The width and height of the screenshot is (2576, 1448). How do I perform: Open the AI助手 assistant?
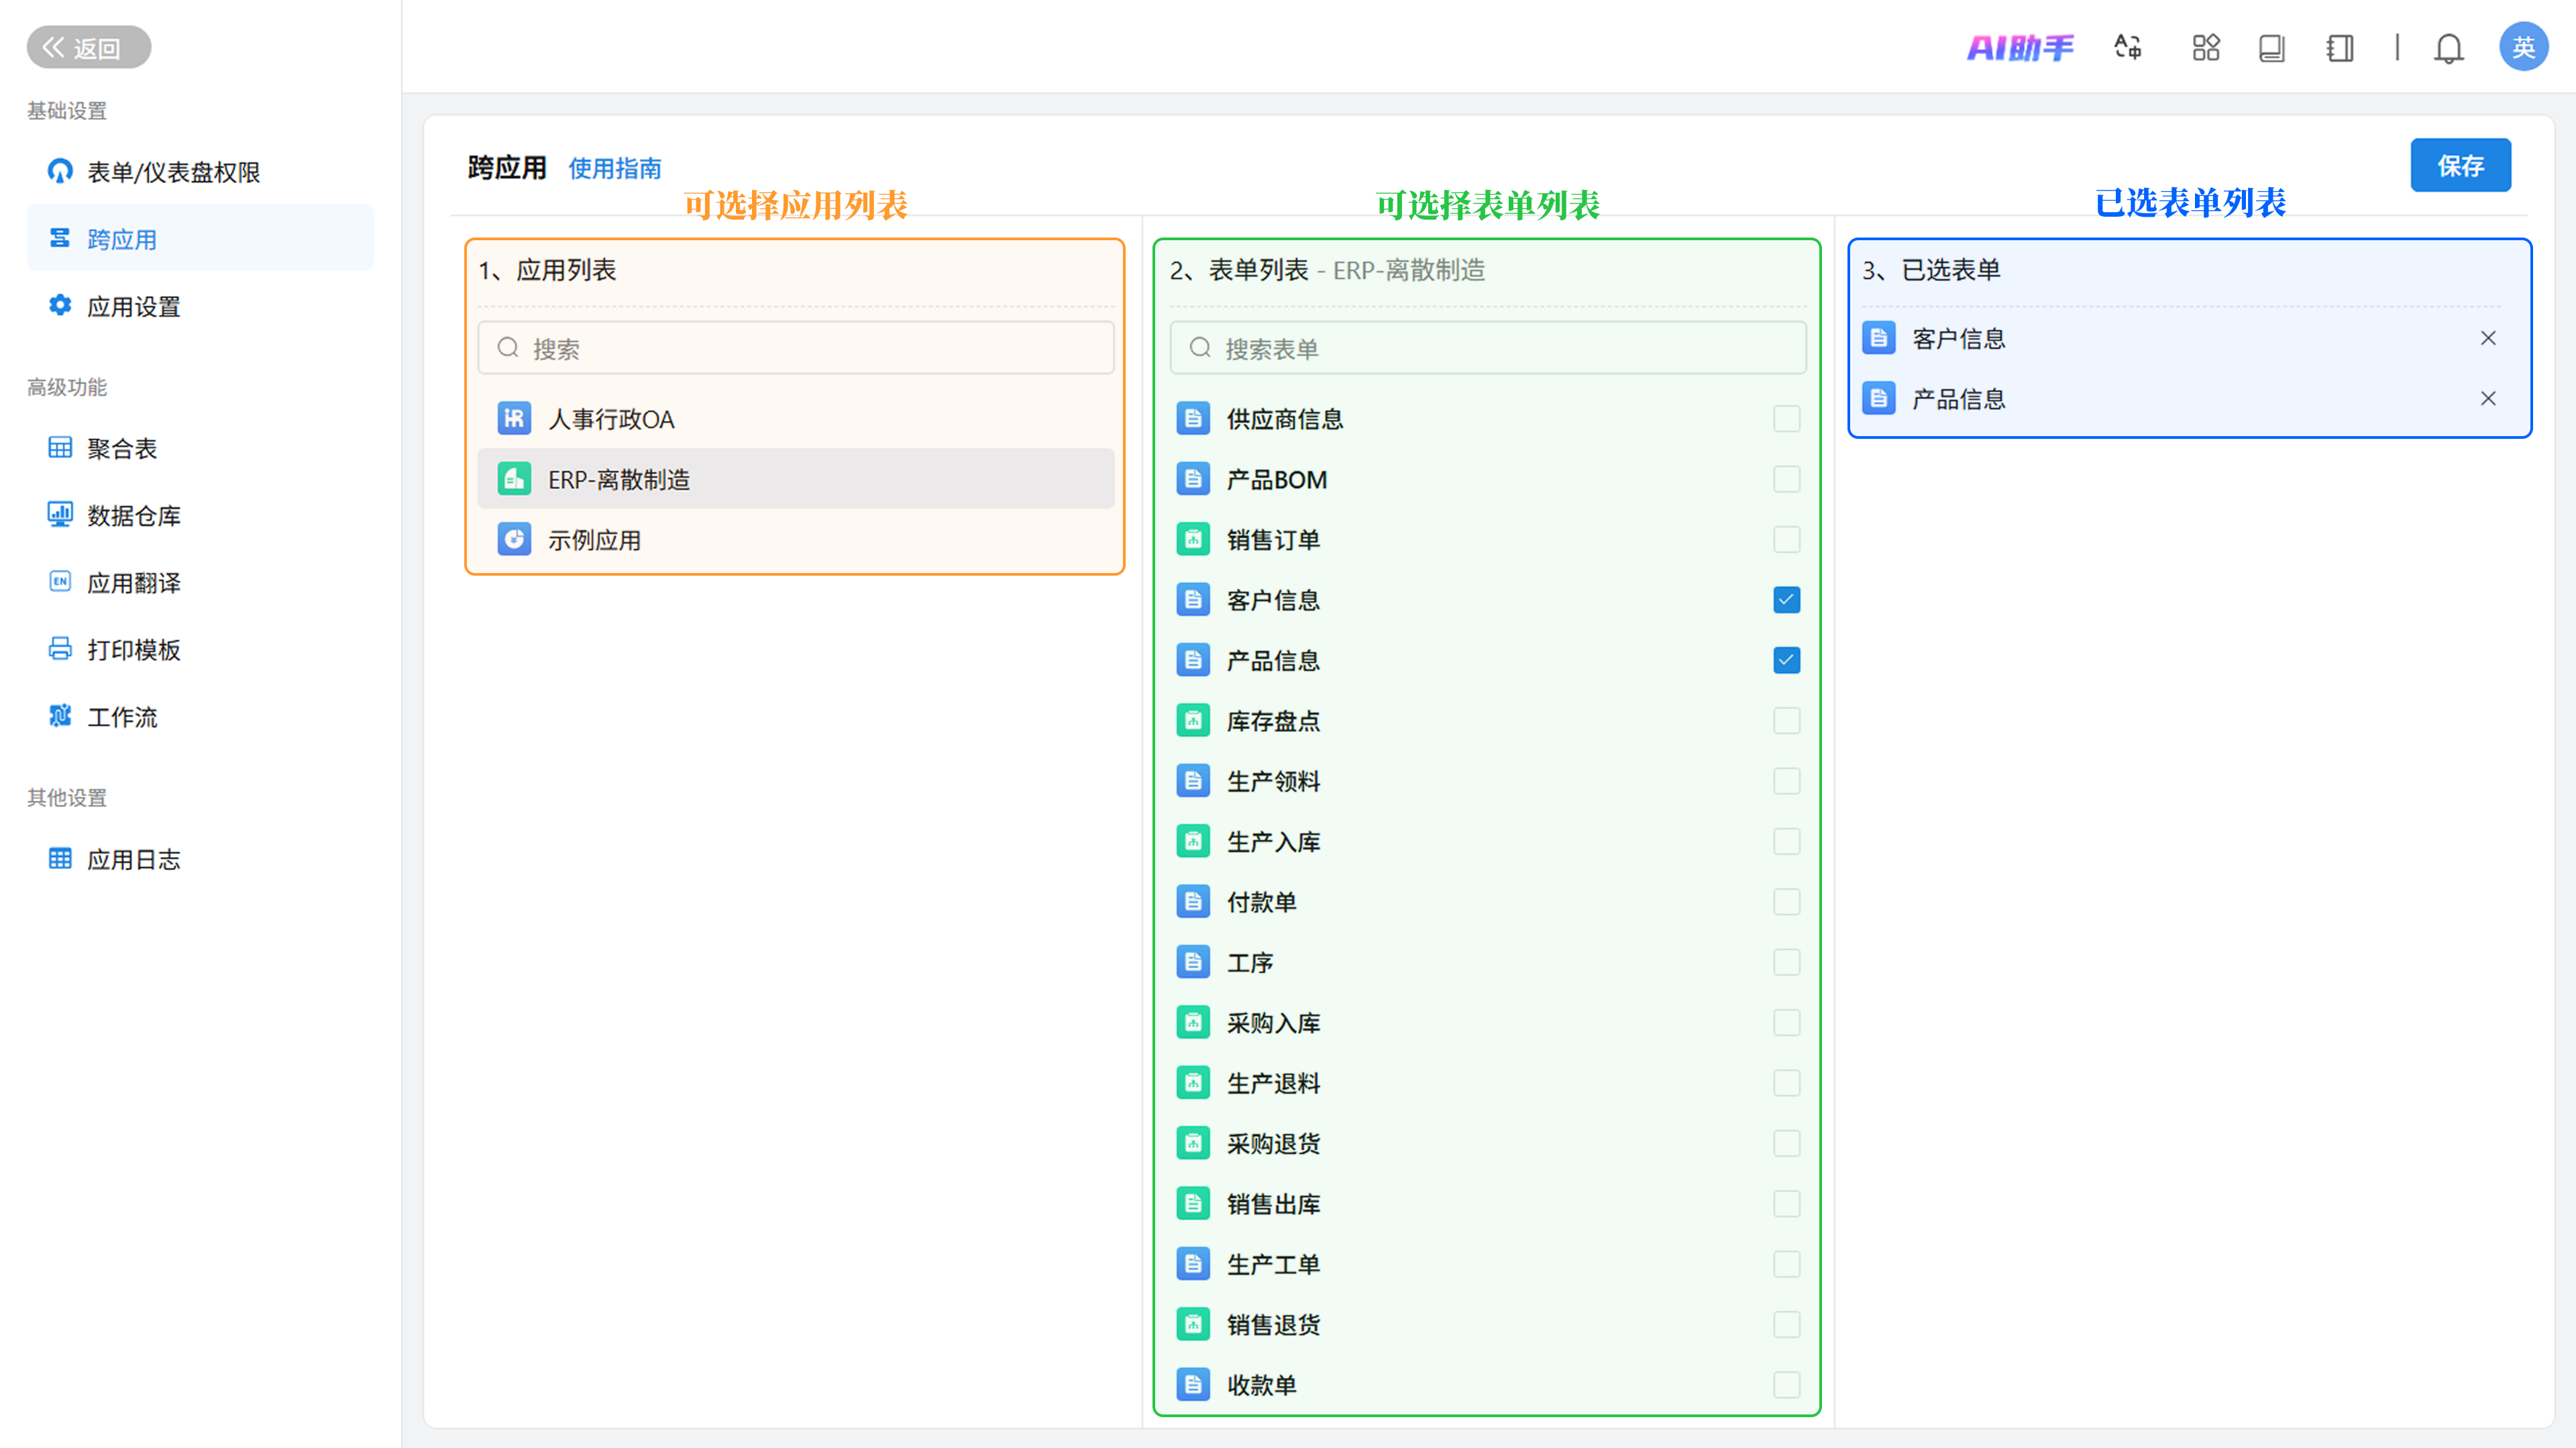(x=2020, y=48)
